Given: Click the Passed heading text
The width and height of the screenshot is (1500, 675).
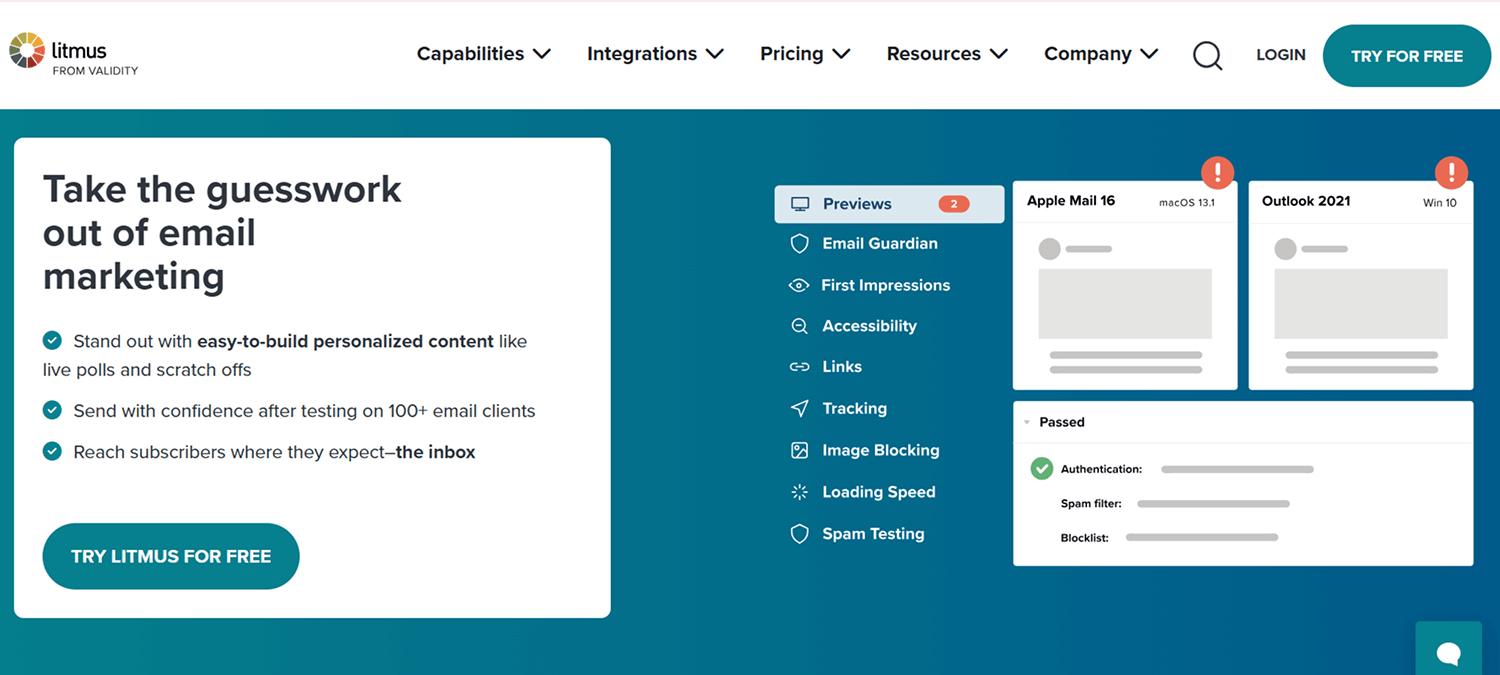Looking at the screenshot, I should tap(1062, 422).
